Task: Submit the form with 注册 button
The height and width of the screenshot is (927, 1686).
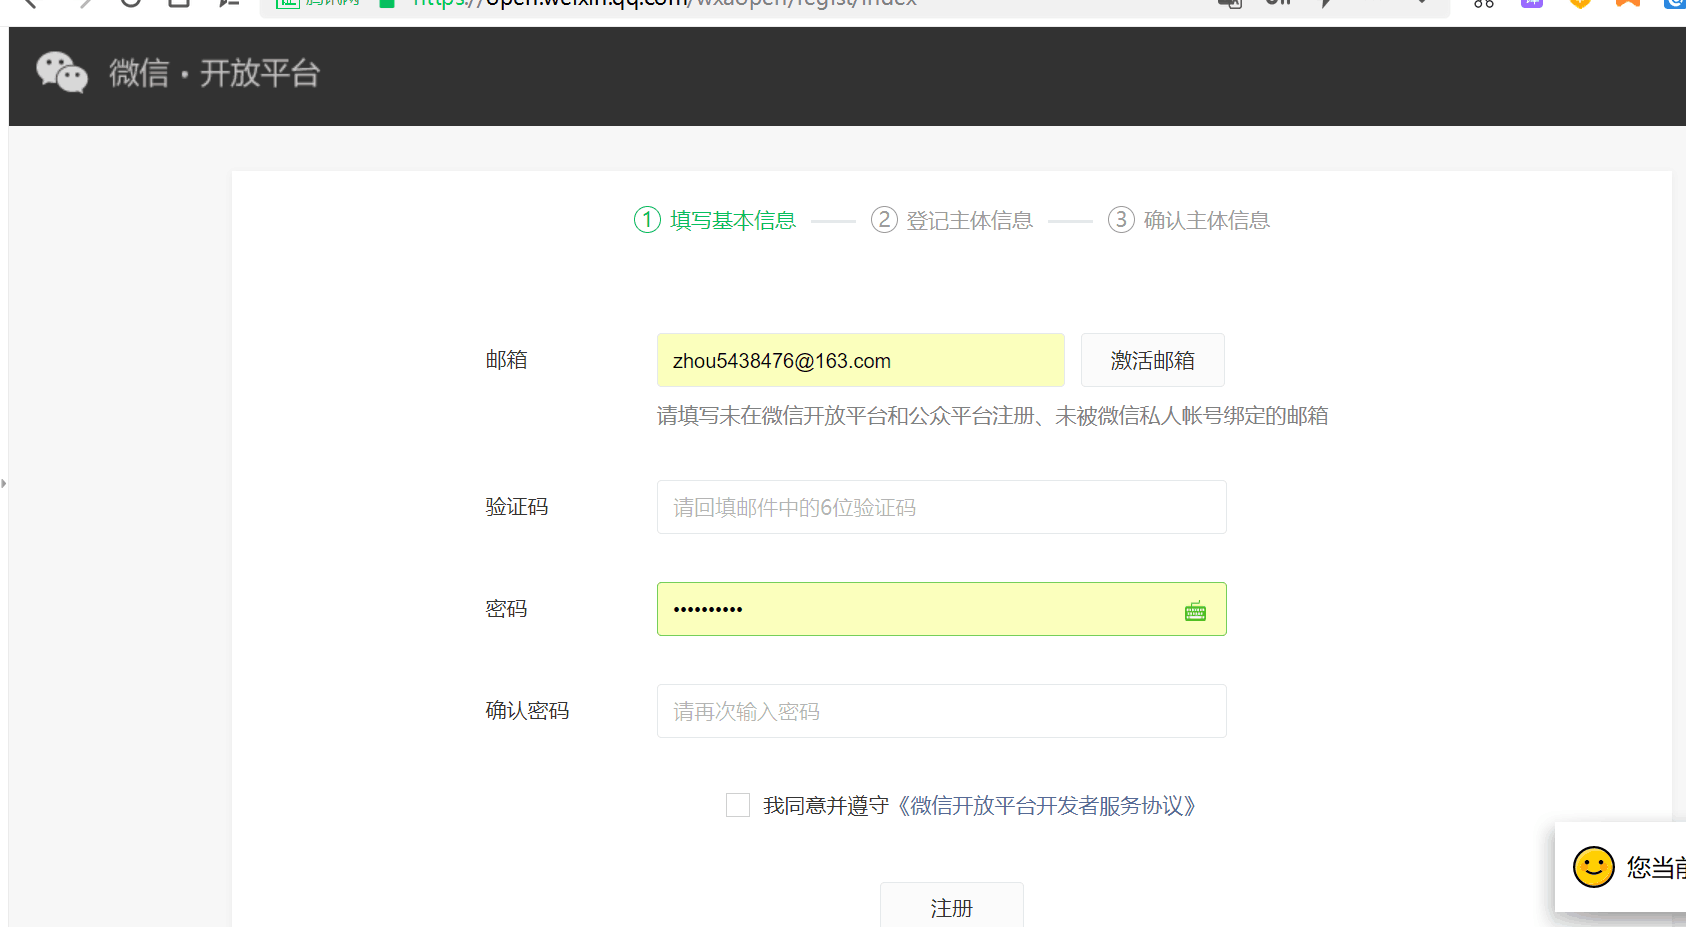Action: (x=951, y=906)
